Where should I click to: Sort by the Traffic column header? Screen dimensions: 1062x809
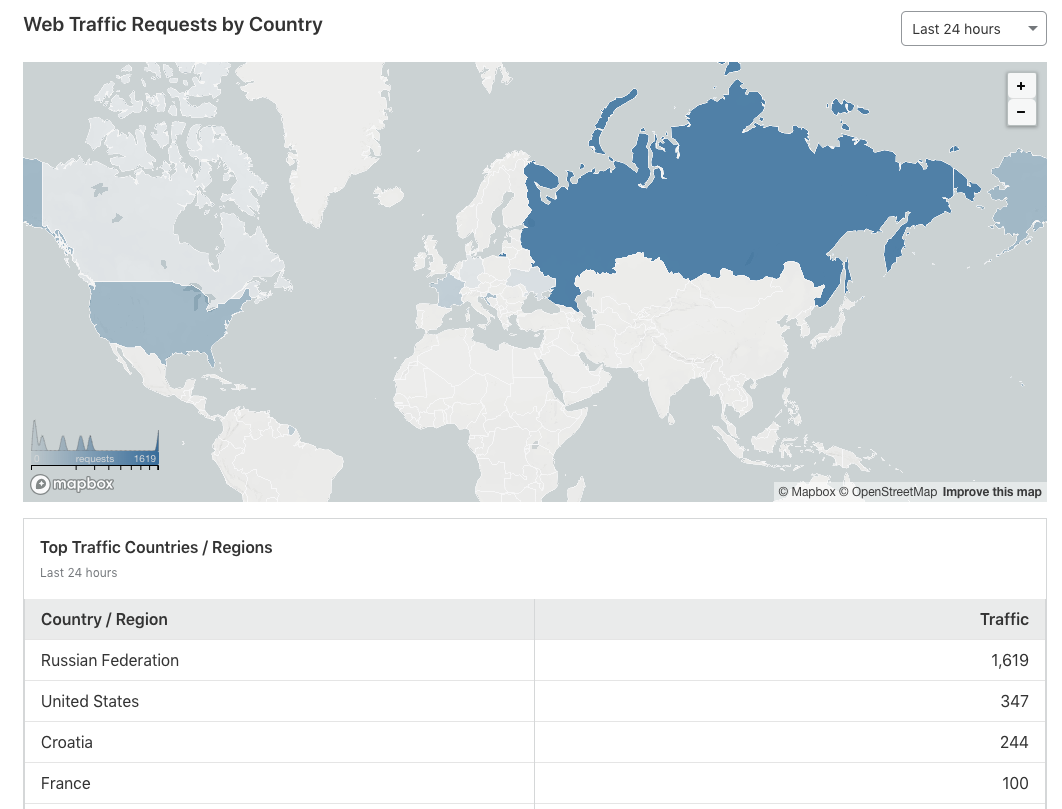point(1004,620)
